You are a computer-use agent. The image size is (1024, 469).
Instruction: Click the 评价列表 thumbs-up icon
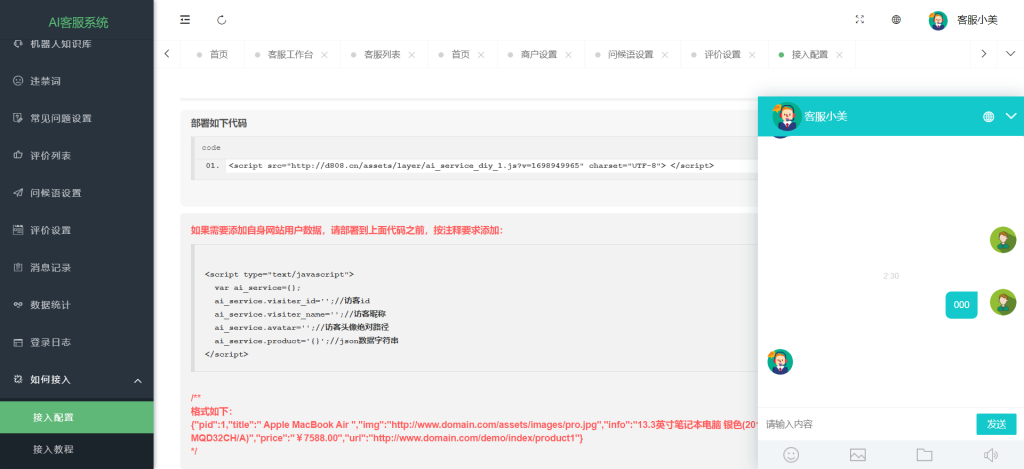pos(18,155)
